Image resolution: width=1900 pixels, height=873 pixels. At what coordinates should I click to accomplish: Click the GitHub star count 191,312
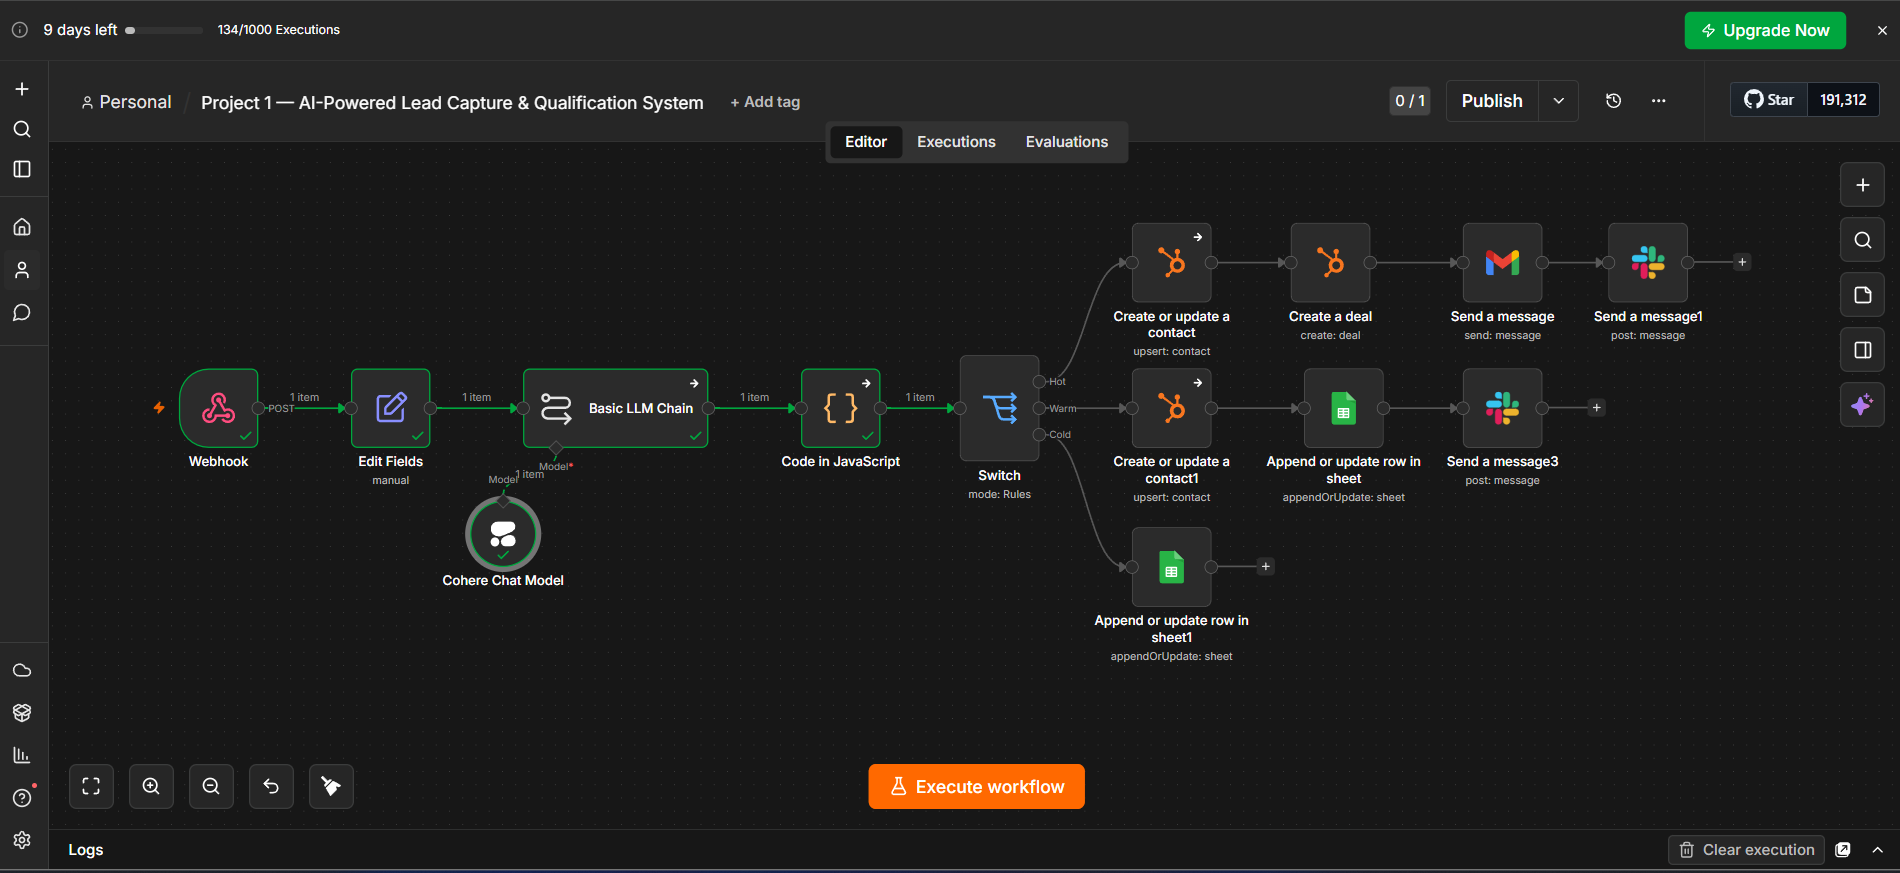point(1843,100)
